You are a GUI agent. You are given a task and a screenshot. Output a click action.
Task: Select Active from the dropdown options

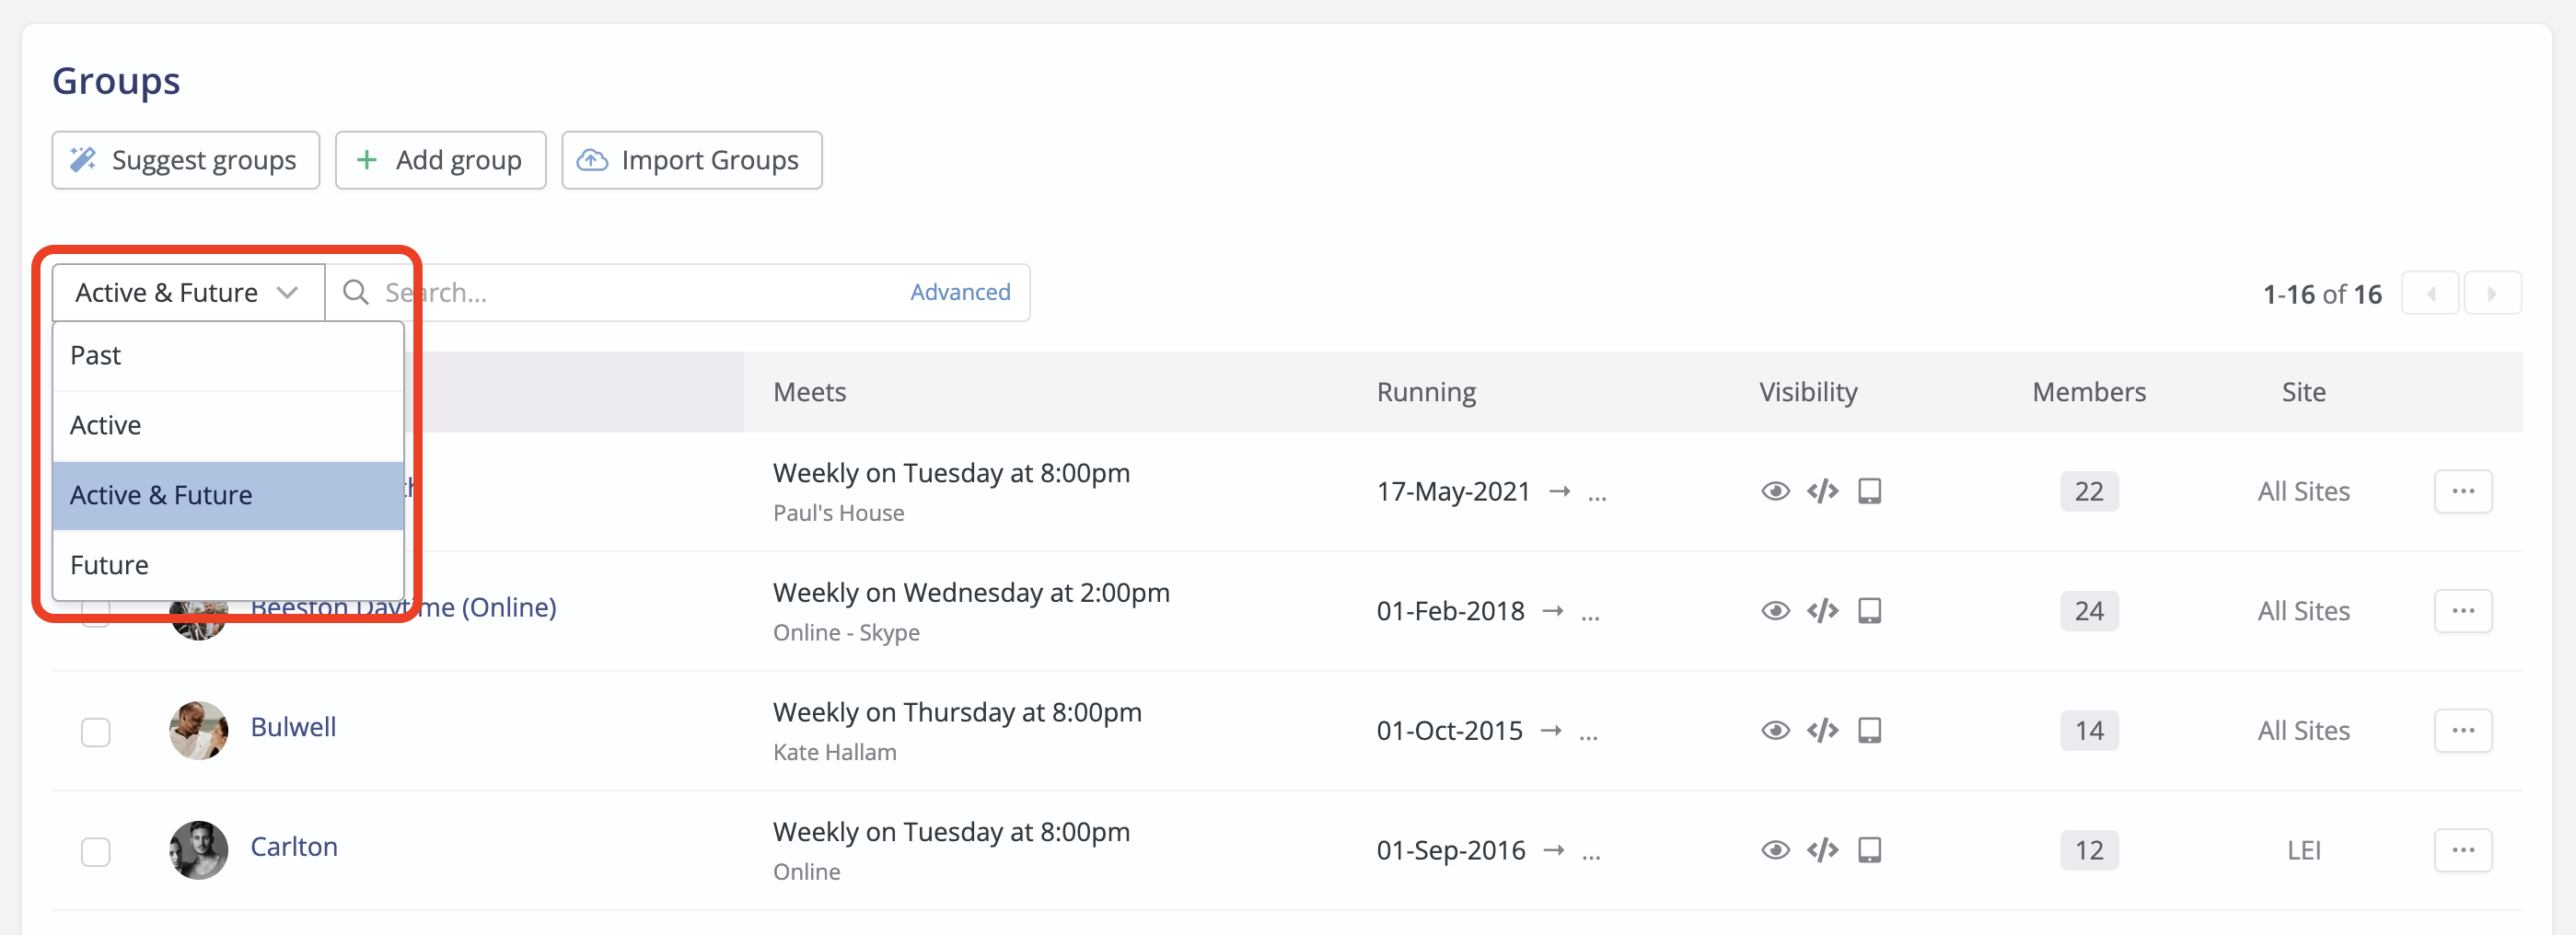105,424
